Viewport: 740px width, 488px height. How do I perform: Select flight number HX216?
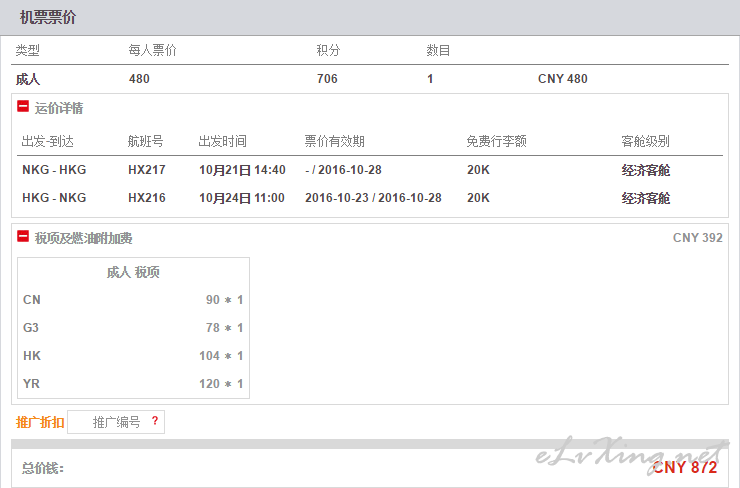147,198
